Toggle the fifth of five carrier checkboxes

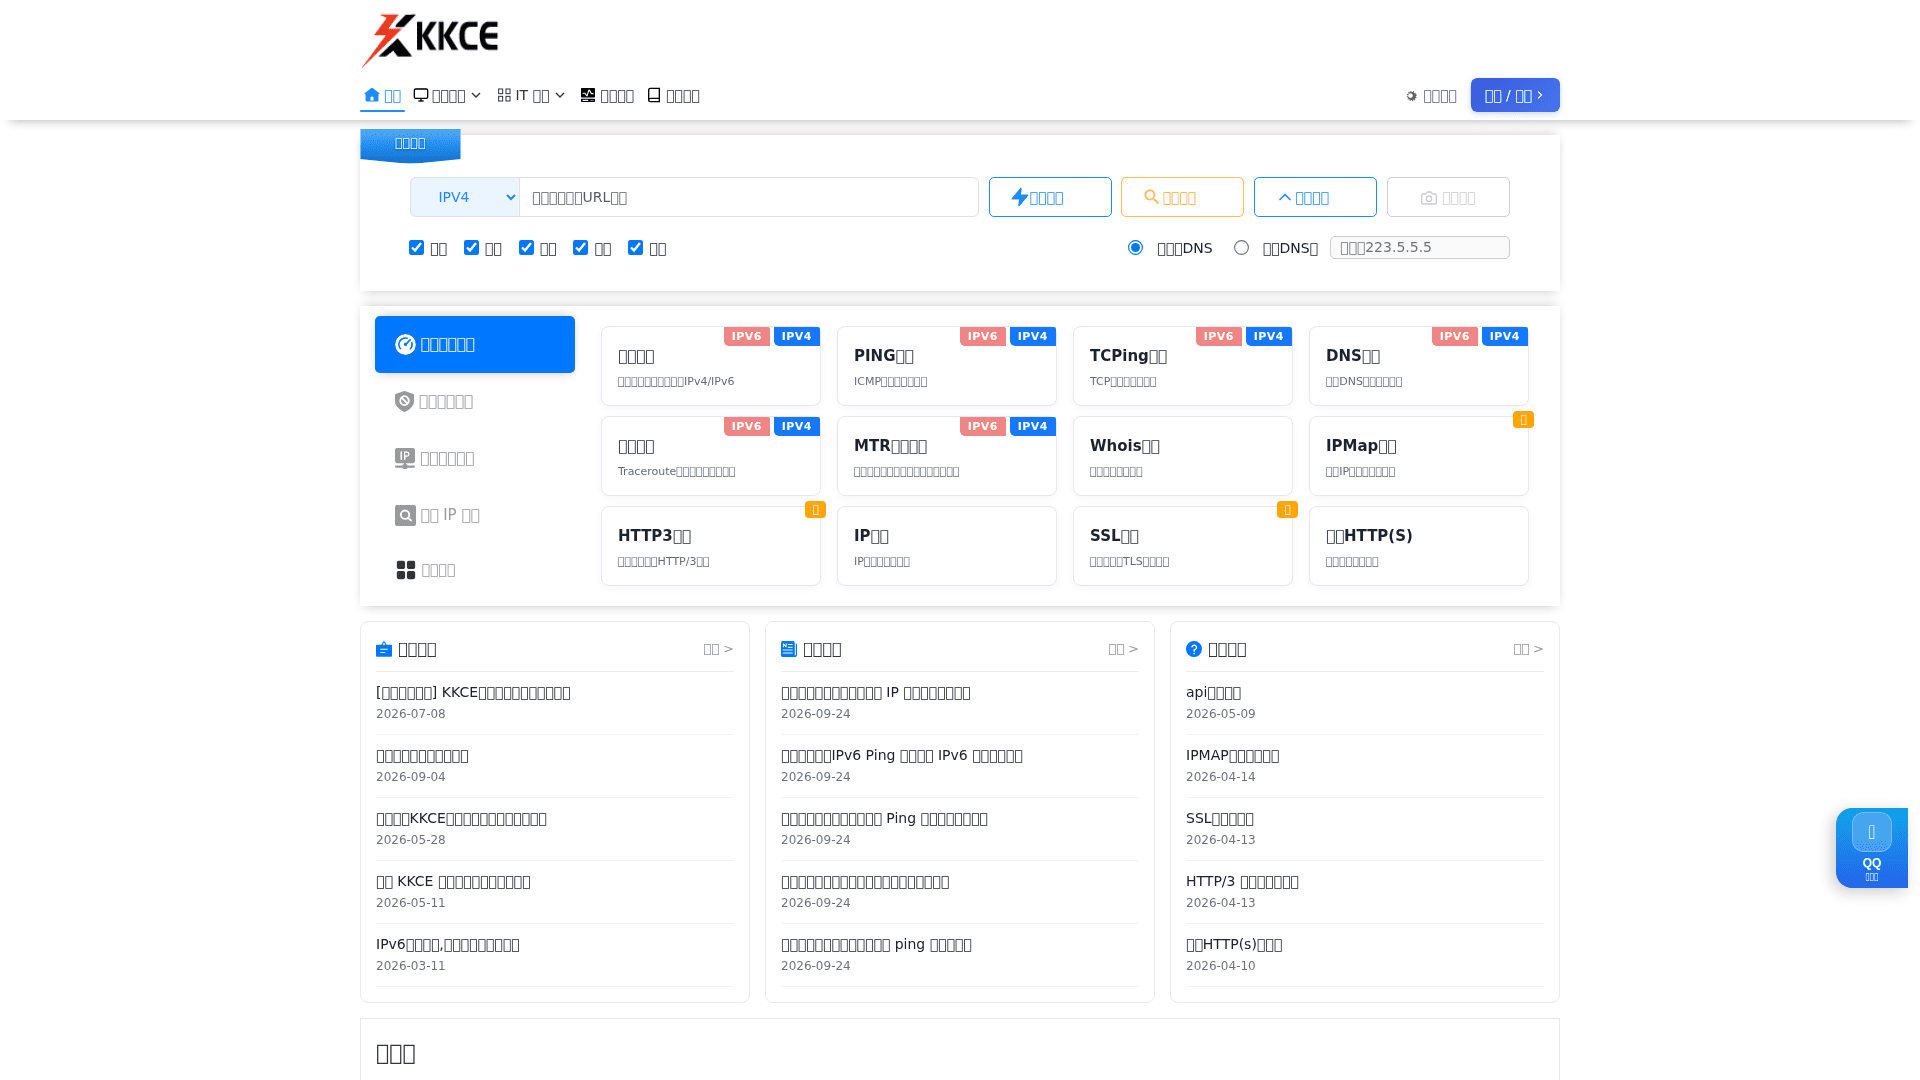coord(635,247)
